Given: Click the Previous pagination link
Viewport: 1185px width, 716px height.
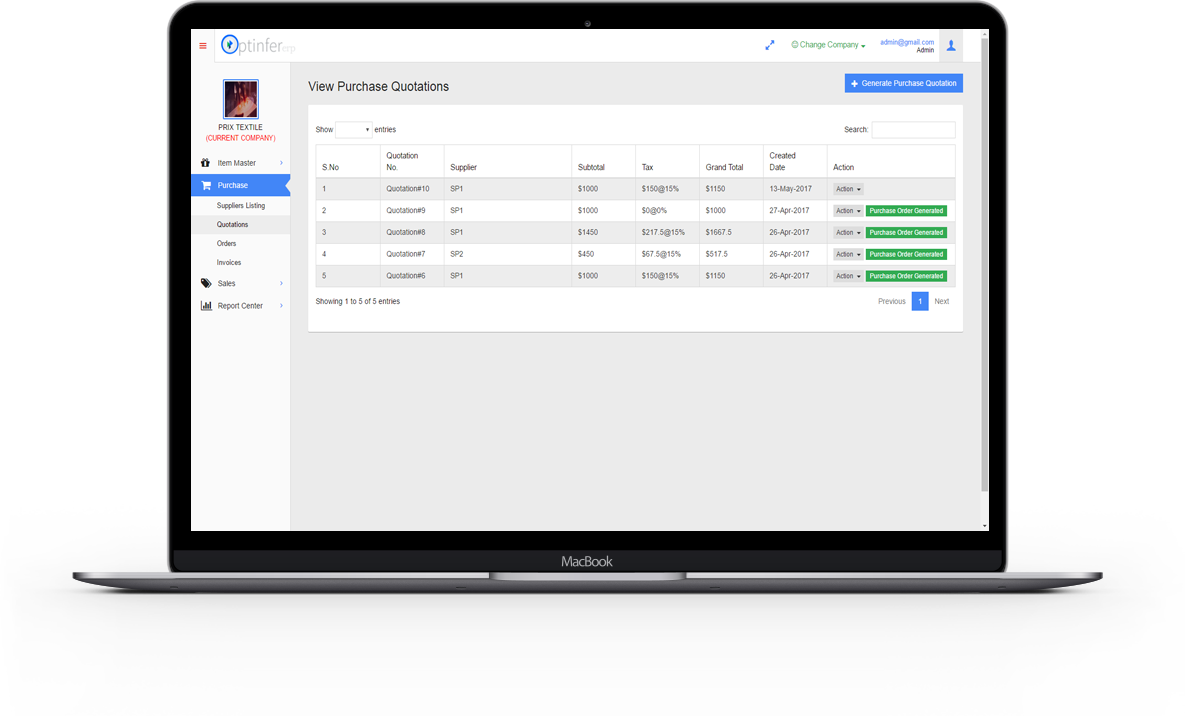Looking at the screenshot, I should 892,302.
